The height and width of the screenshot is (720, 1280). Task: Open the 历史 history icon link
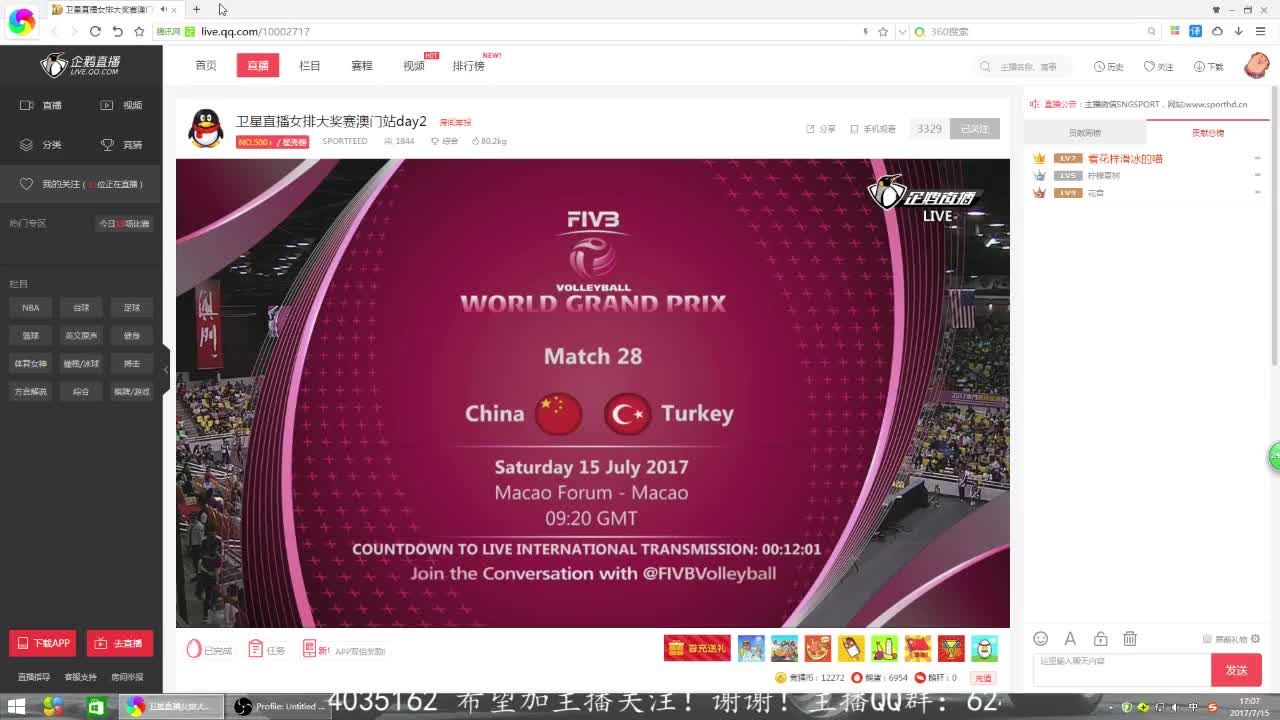[1108, 67]
